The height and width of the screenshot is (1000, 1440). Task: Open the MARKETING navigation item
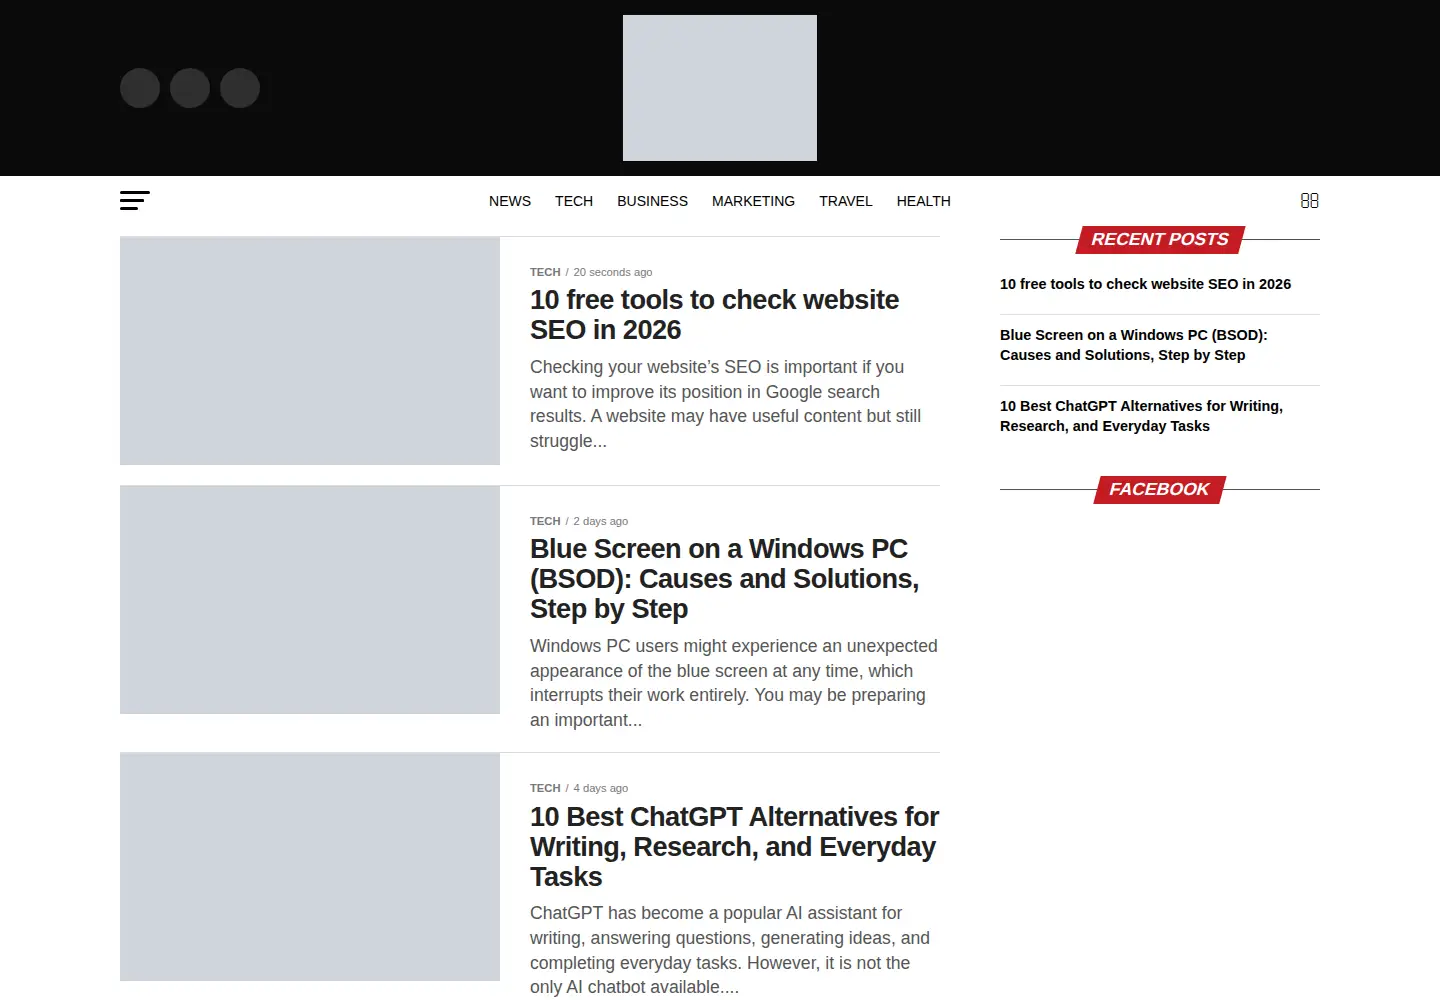(753, 201)
